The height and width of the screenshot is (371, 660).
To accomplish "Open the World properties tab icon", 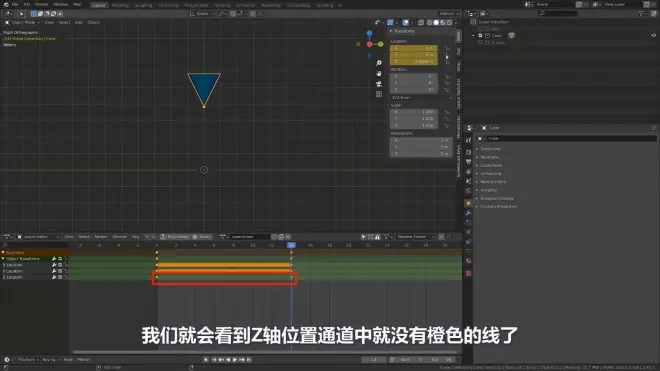I will click(468, 192).
